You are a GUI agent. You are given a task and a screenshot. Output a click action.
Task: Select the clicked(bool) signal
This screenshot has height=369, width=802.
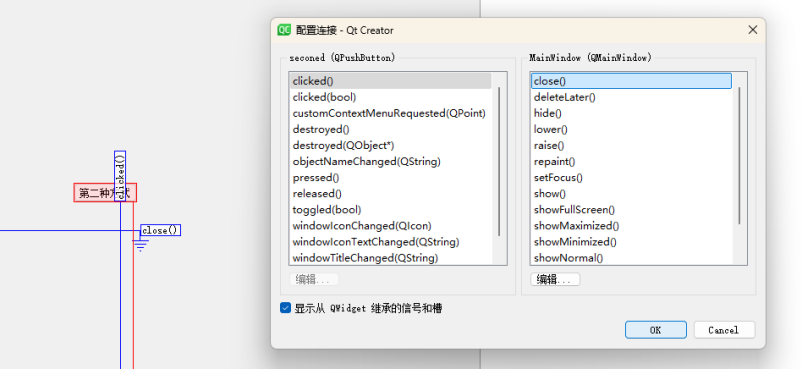point(391,97)
